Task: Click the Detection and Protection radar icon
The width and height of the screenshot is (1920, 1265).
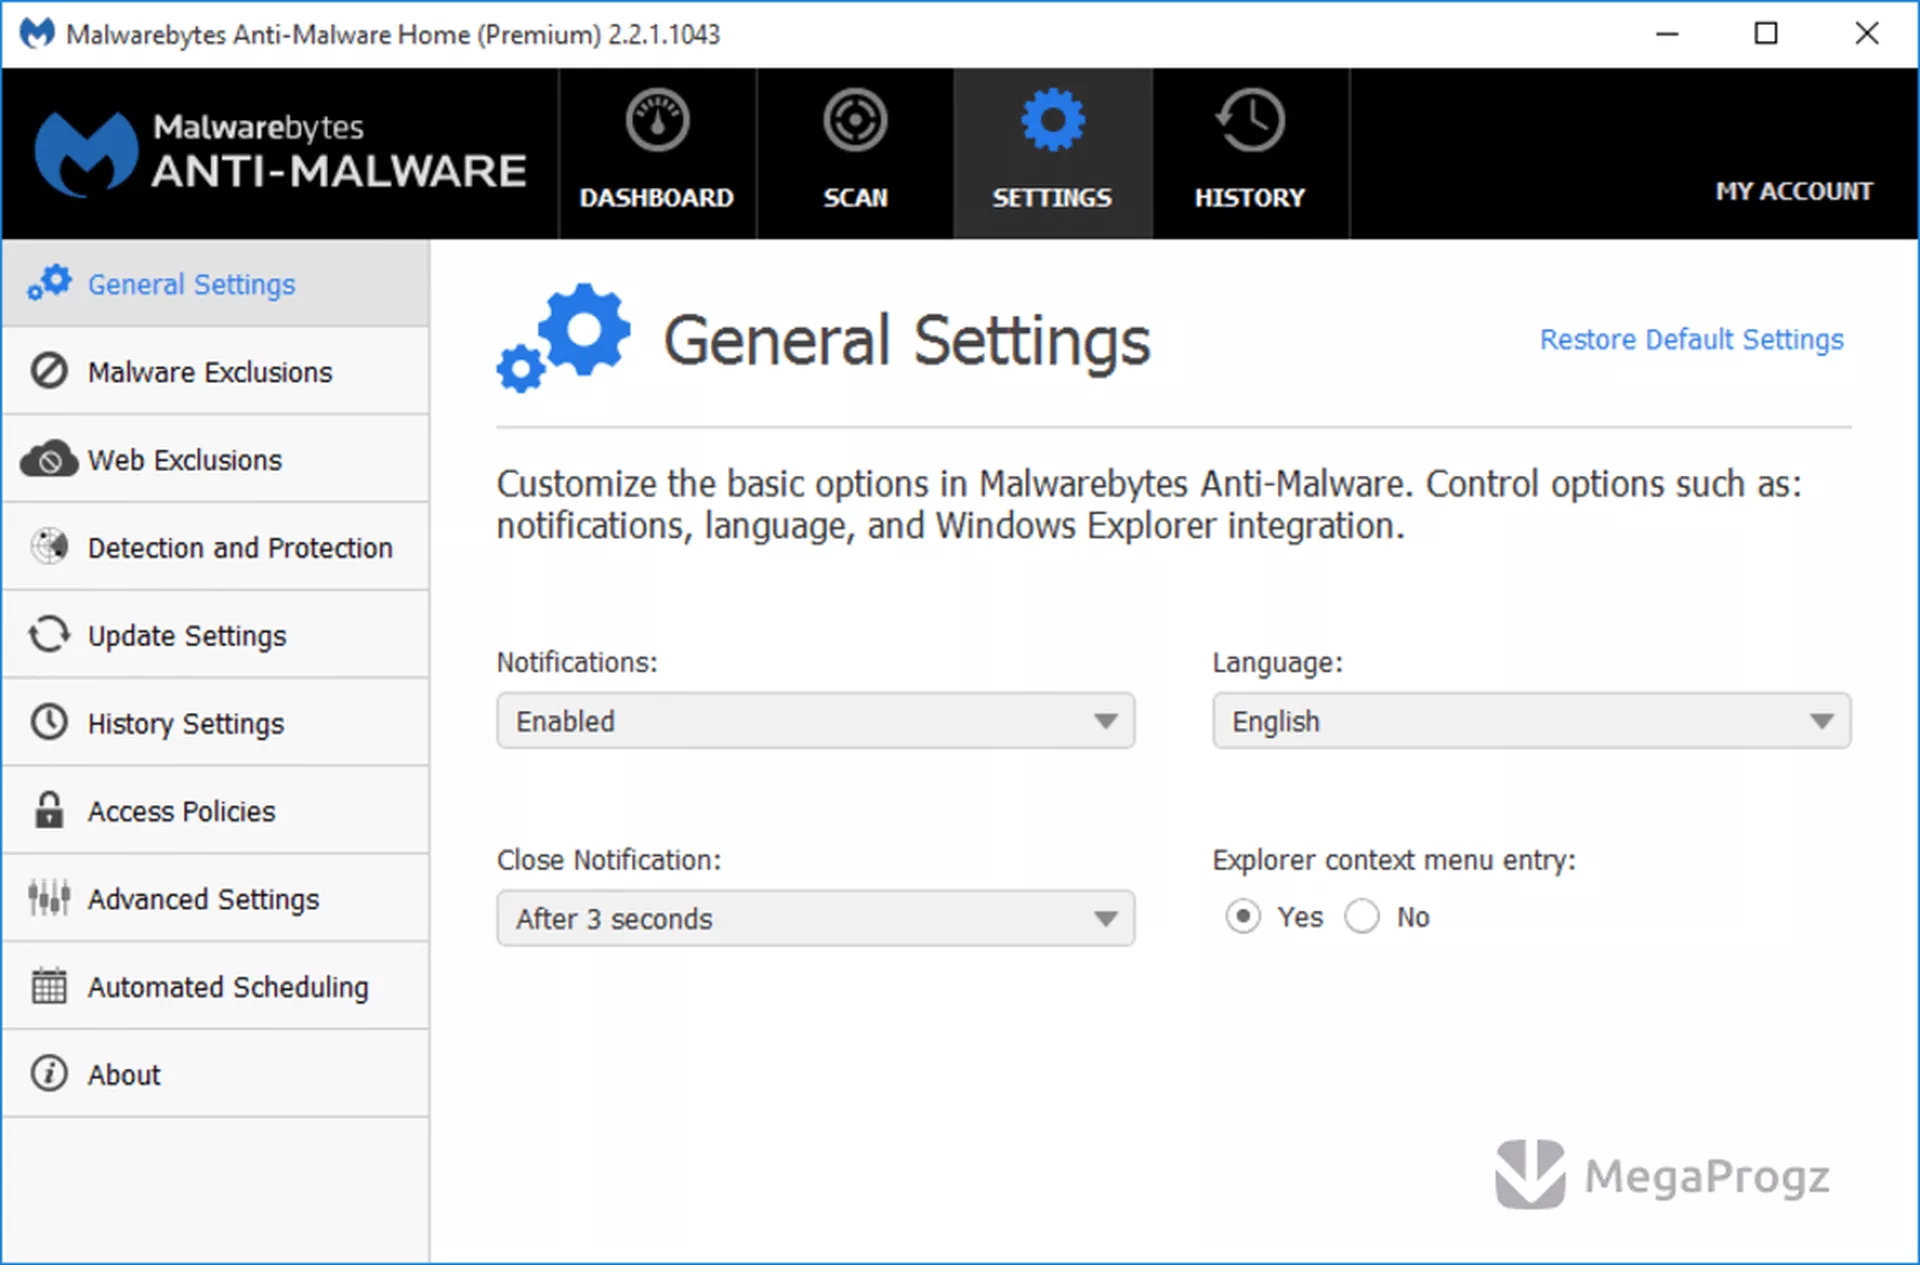Action: tap(49, 547)
